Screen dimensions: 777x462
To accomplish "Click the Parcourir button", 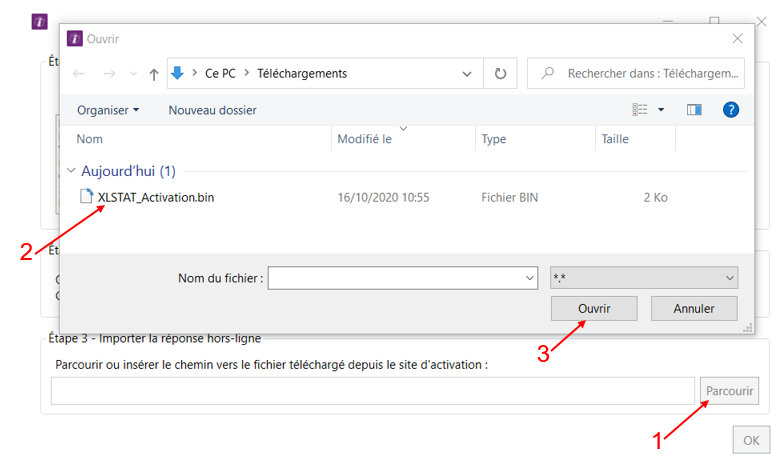I will (729, 391).
